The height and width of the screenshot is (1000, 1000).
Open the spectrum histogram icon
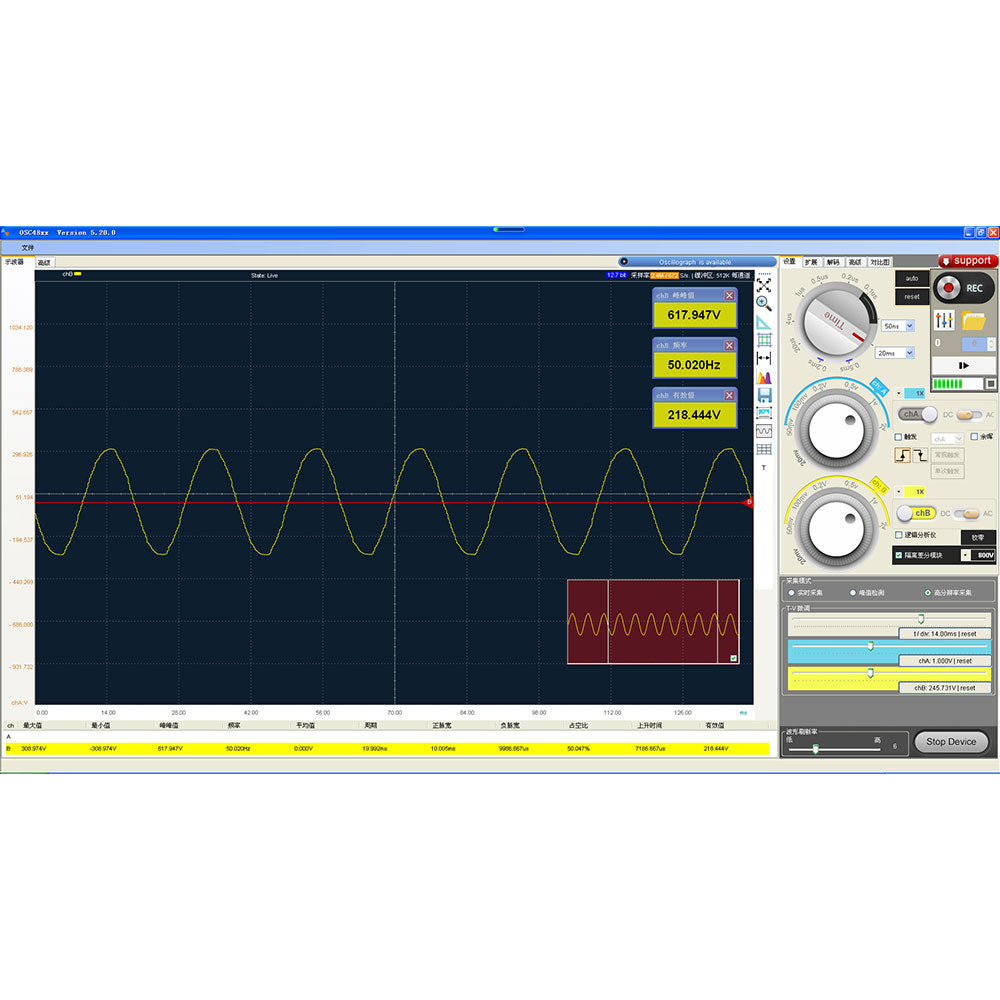tap(764, 377)
